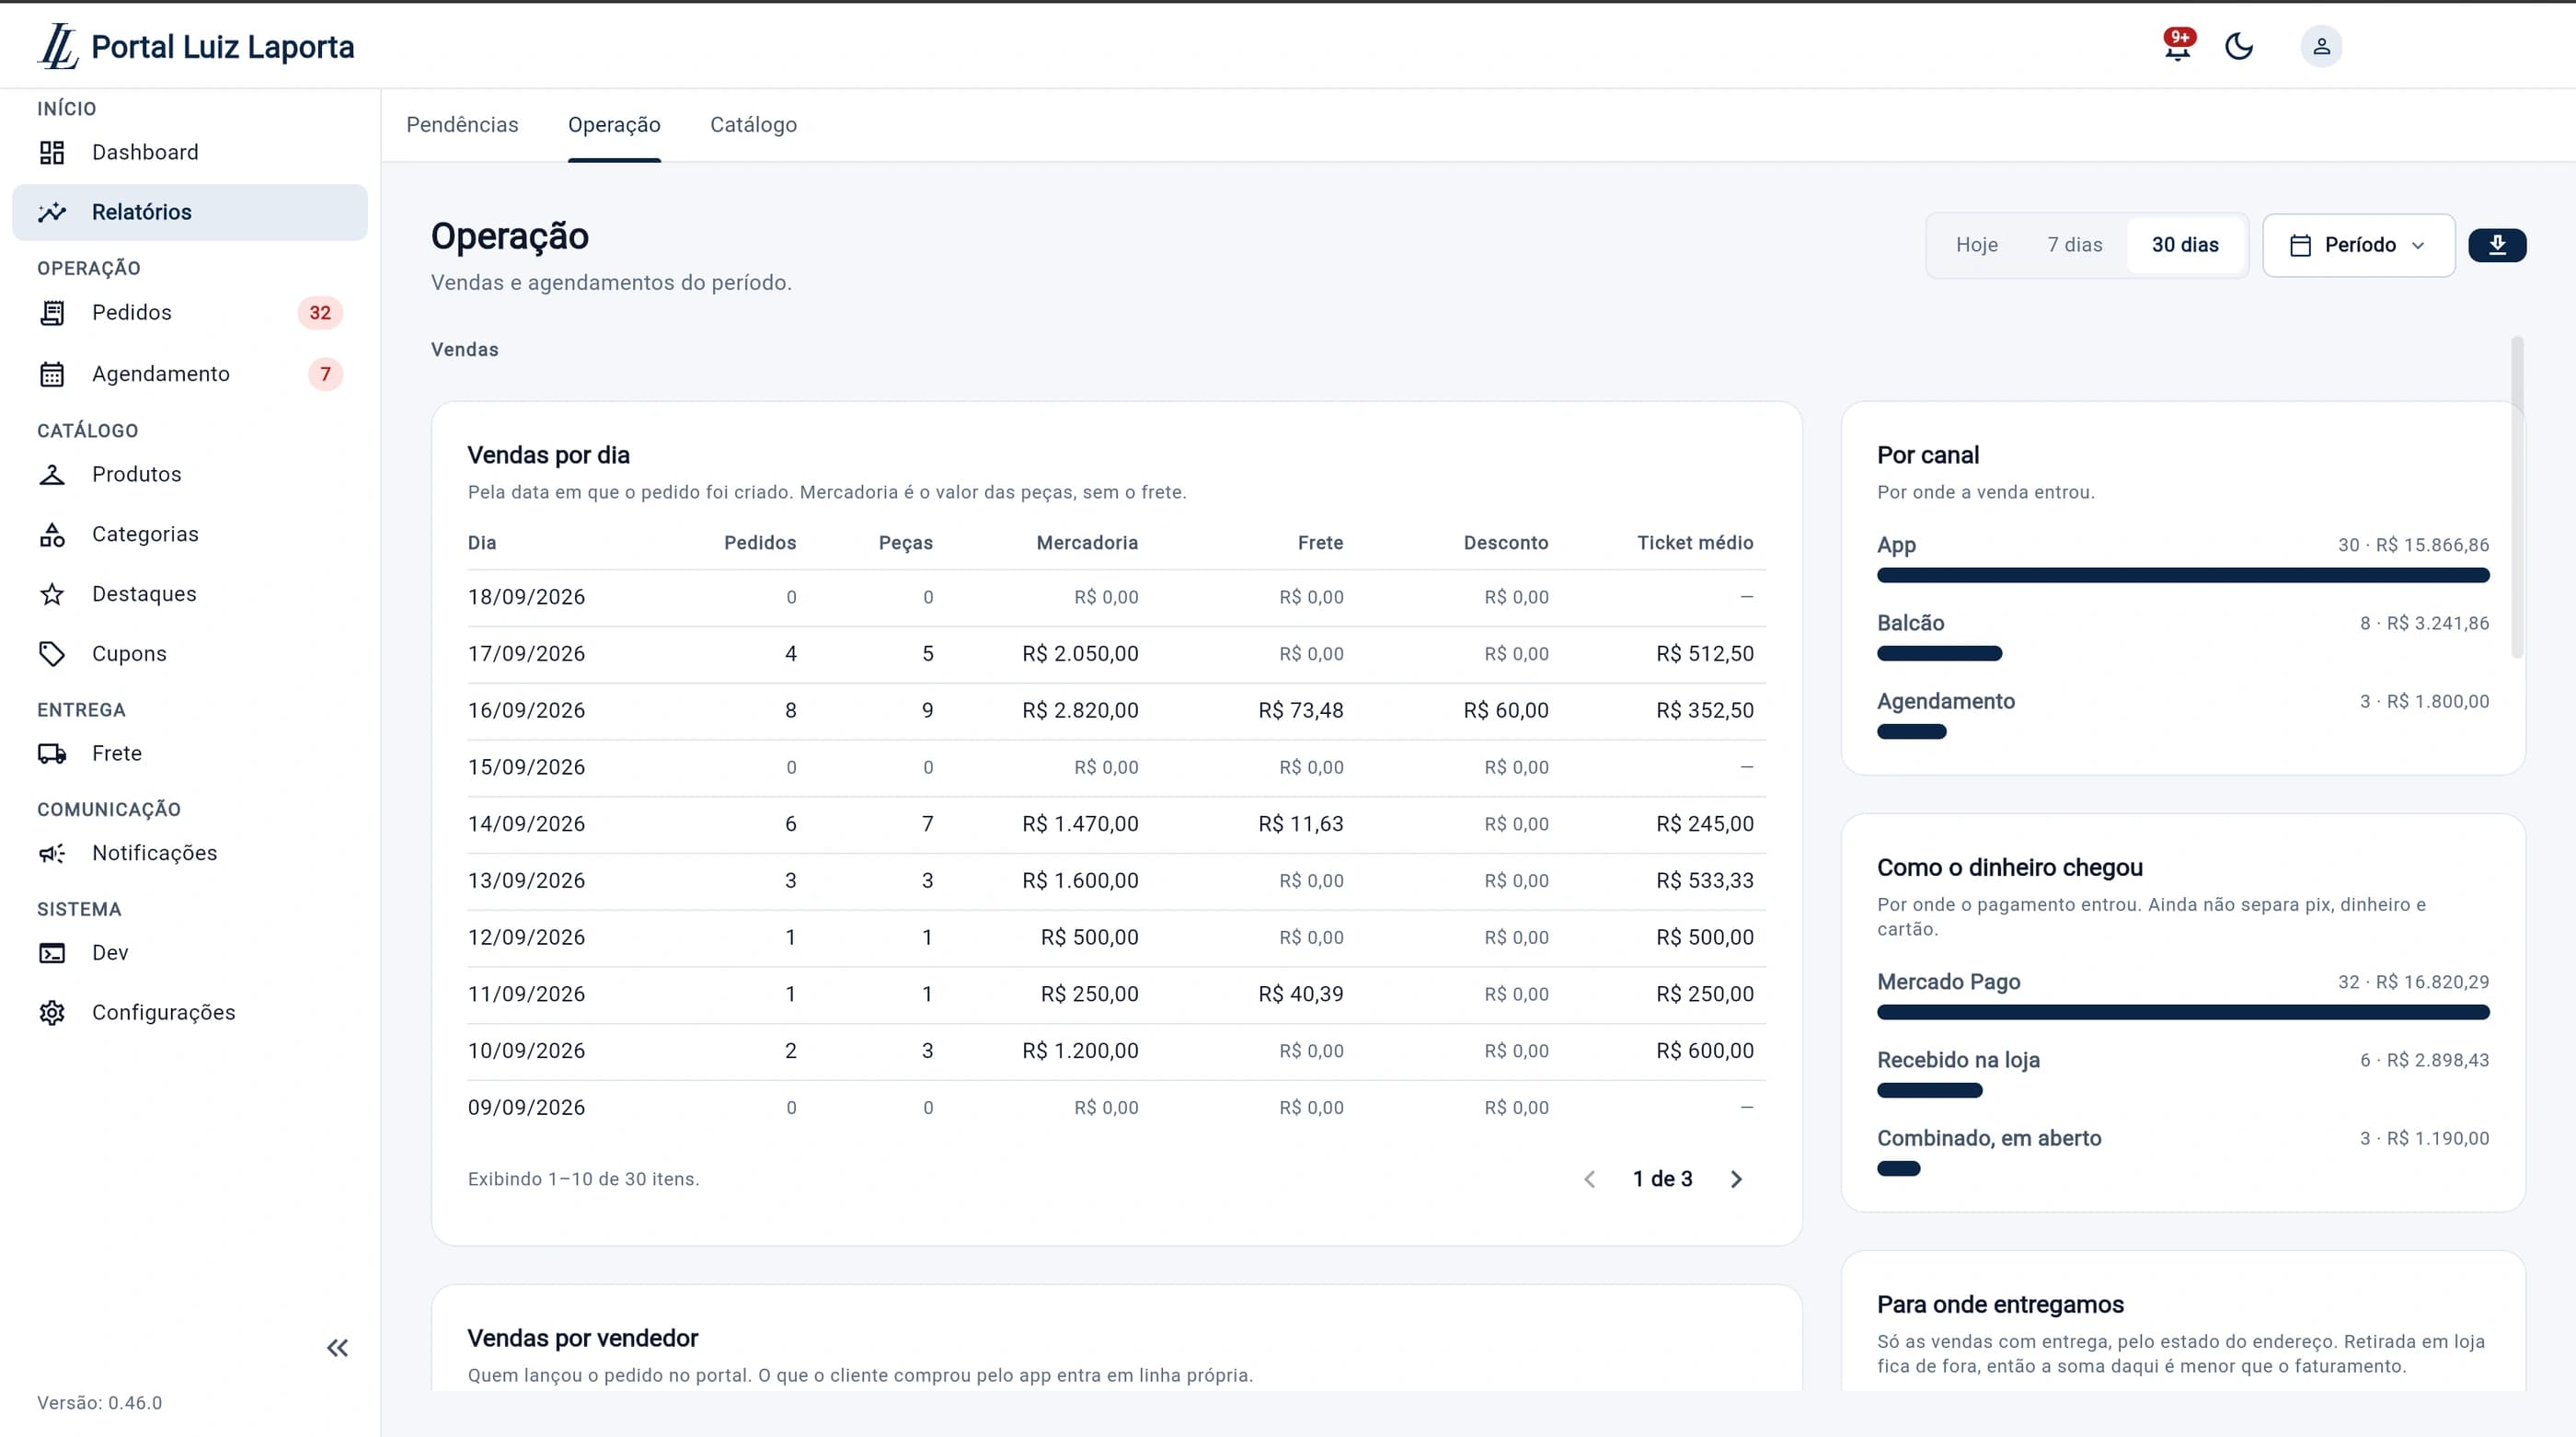Open Cupons in the sidebar

[x=190, y=654]
